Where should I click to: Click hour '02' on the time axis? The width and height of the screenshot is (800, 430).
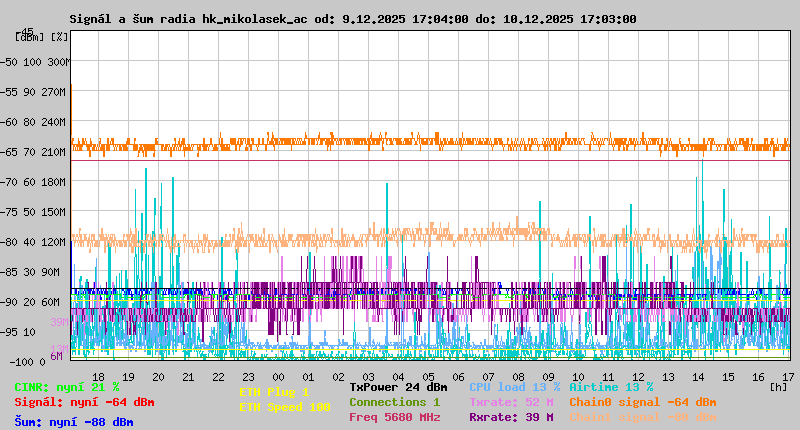(x=338, y=377)
